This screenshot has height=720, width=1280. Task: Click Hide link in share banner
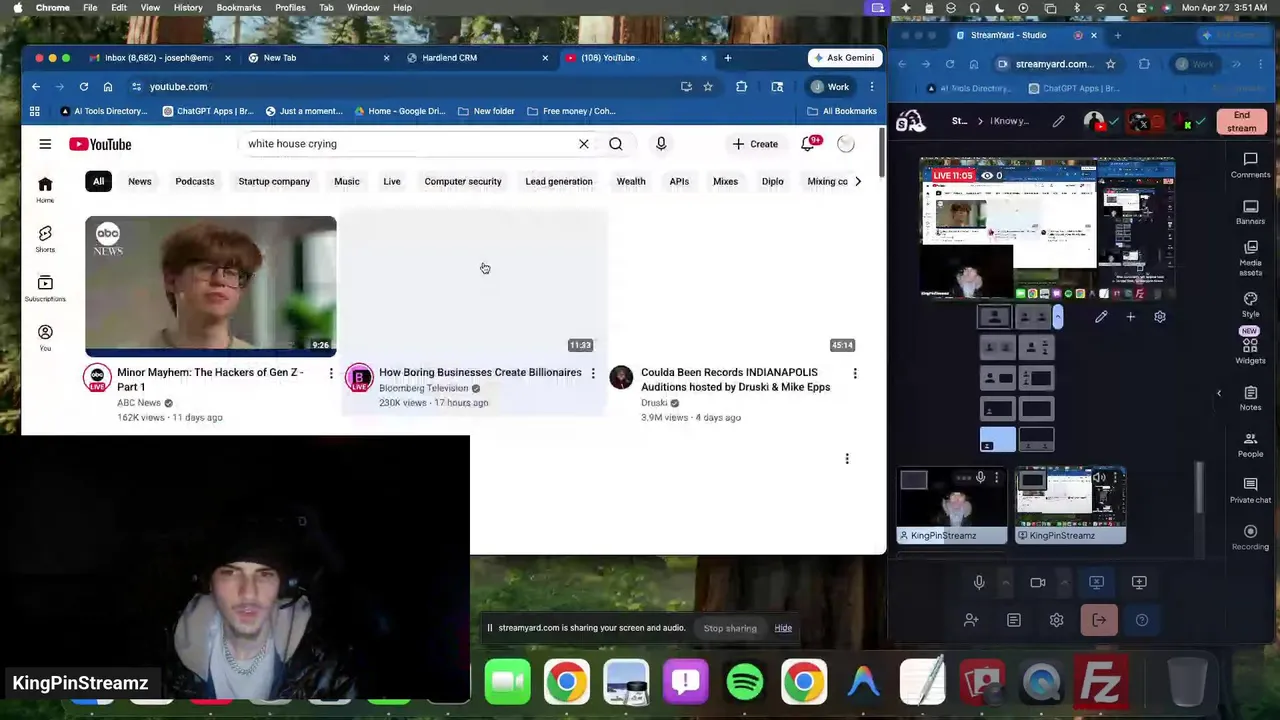783,628
